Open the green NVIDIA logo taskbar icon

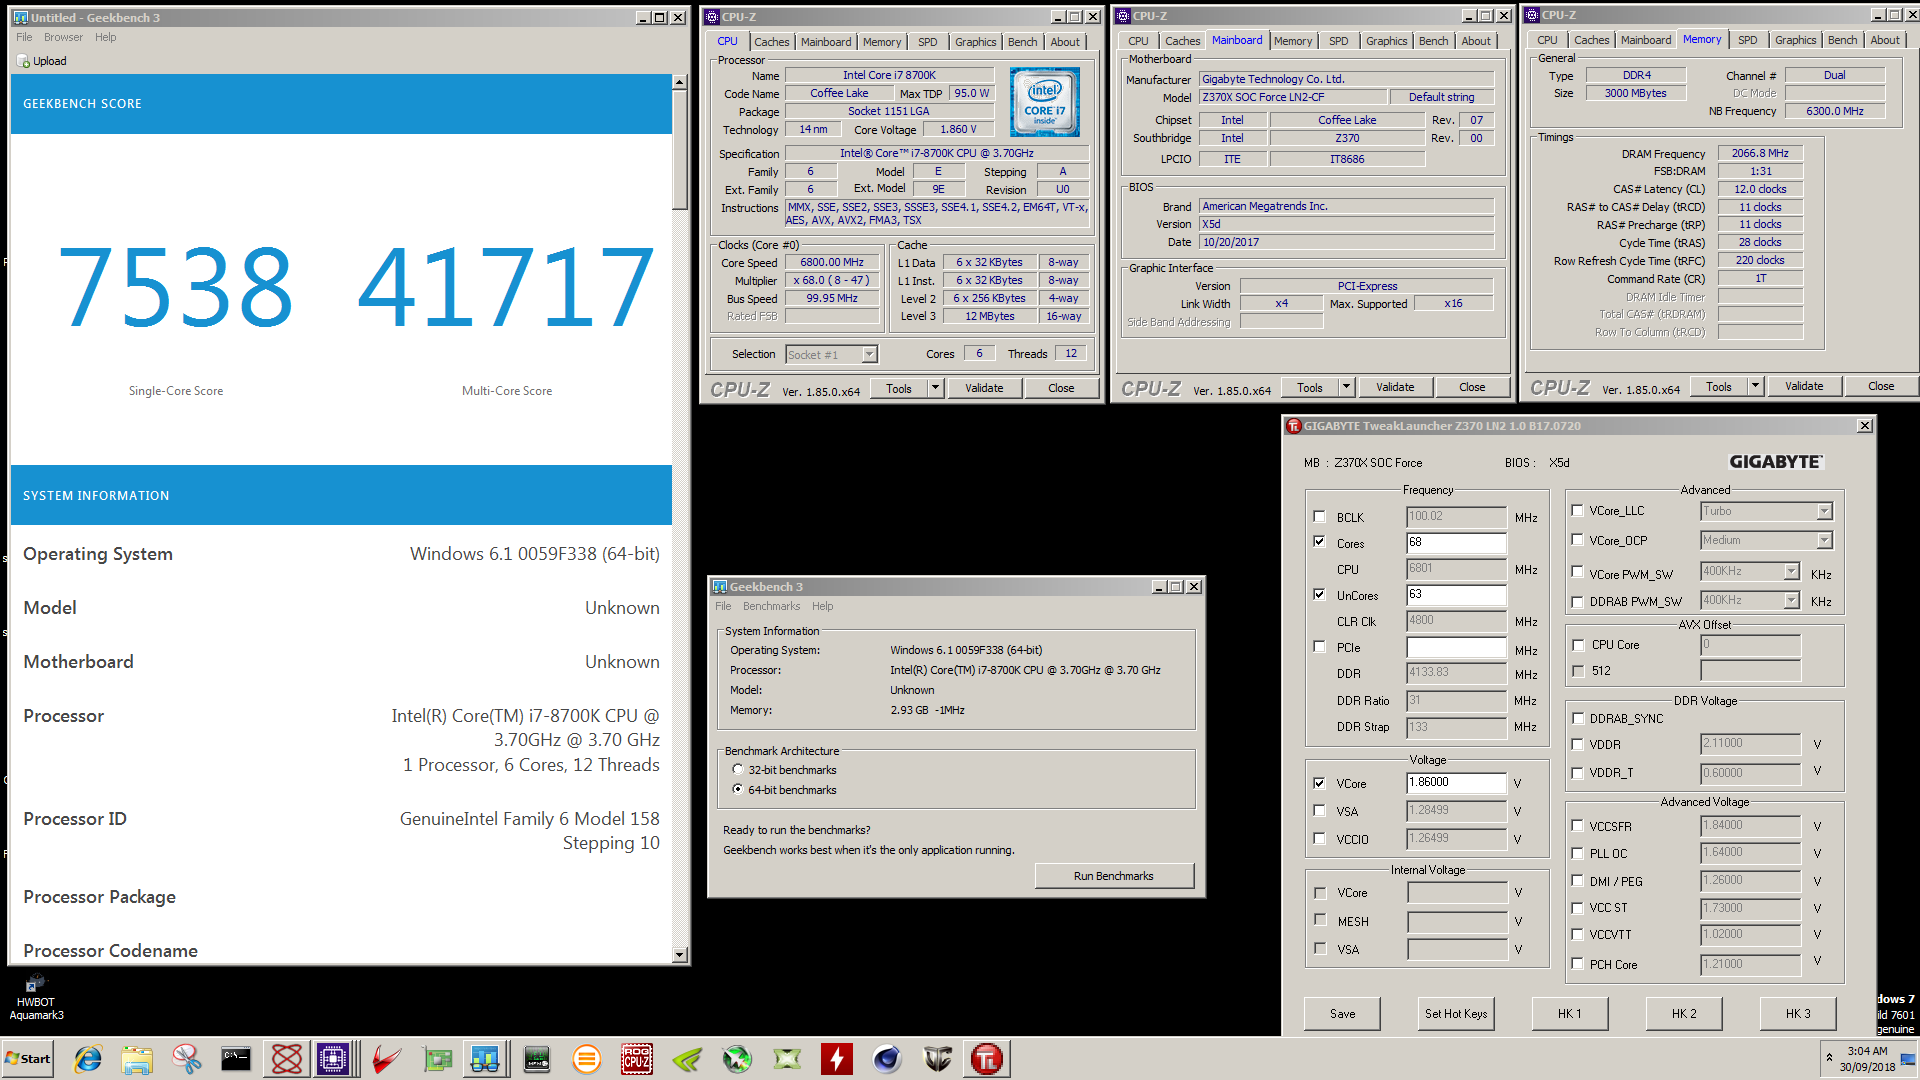point(687,1059)
